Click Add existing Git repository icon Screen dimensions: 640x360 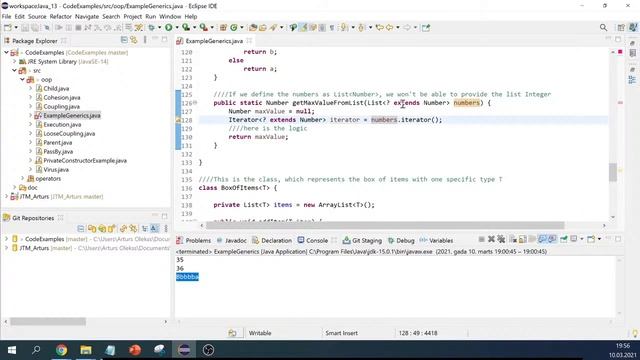point(92,229)
